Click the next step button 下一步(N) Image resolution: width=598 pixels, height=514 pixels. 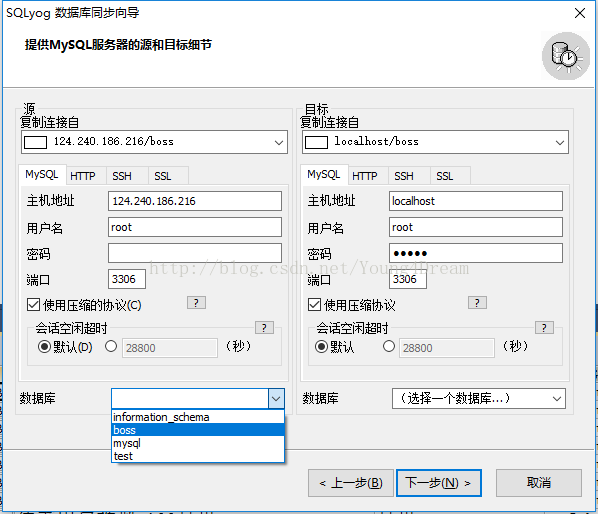pyautogui.click(x=439, y=483)
